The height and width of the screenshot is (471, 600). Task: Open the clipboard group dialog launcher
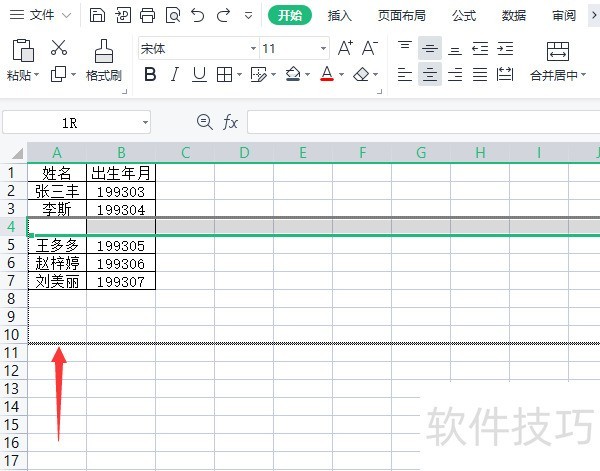coord(124,91)
